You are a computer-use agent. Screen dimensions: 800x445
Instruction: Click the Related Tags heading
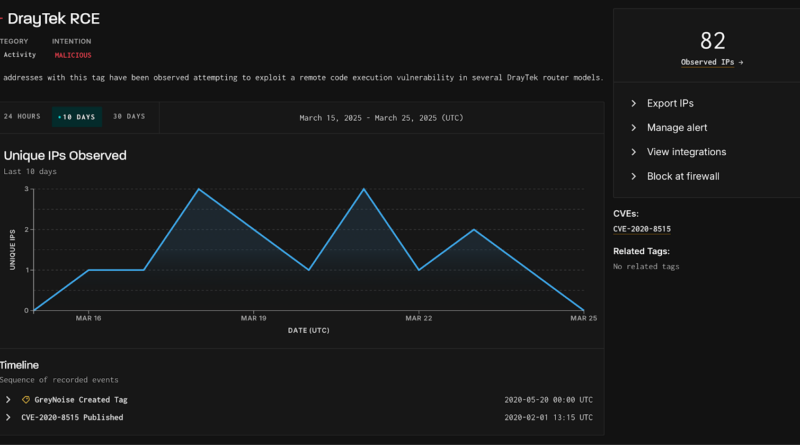pyautogui.click(x=641, y=251)
